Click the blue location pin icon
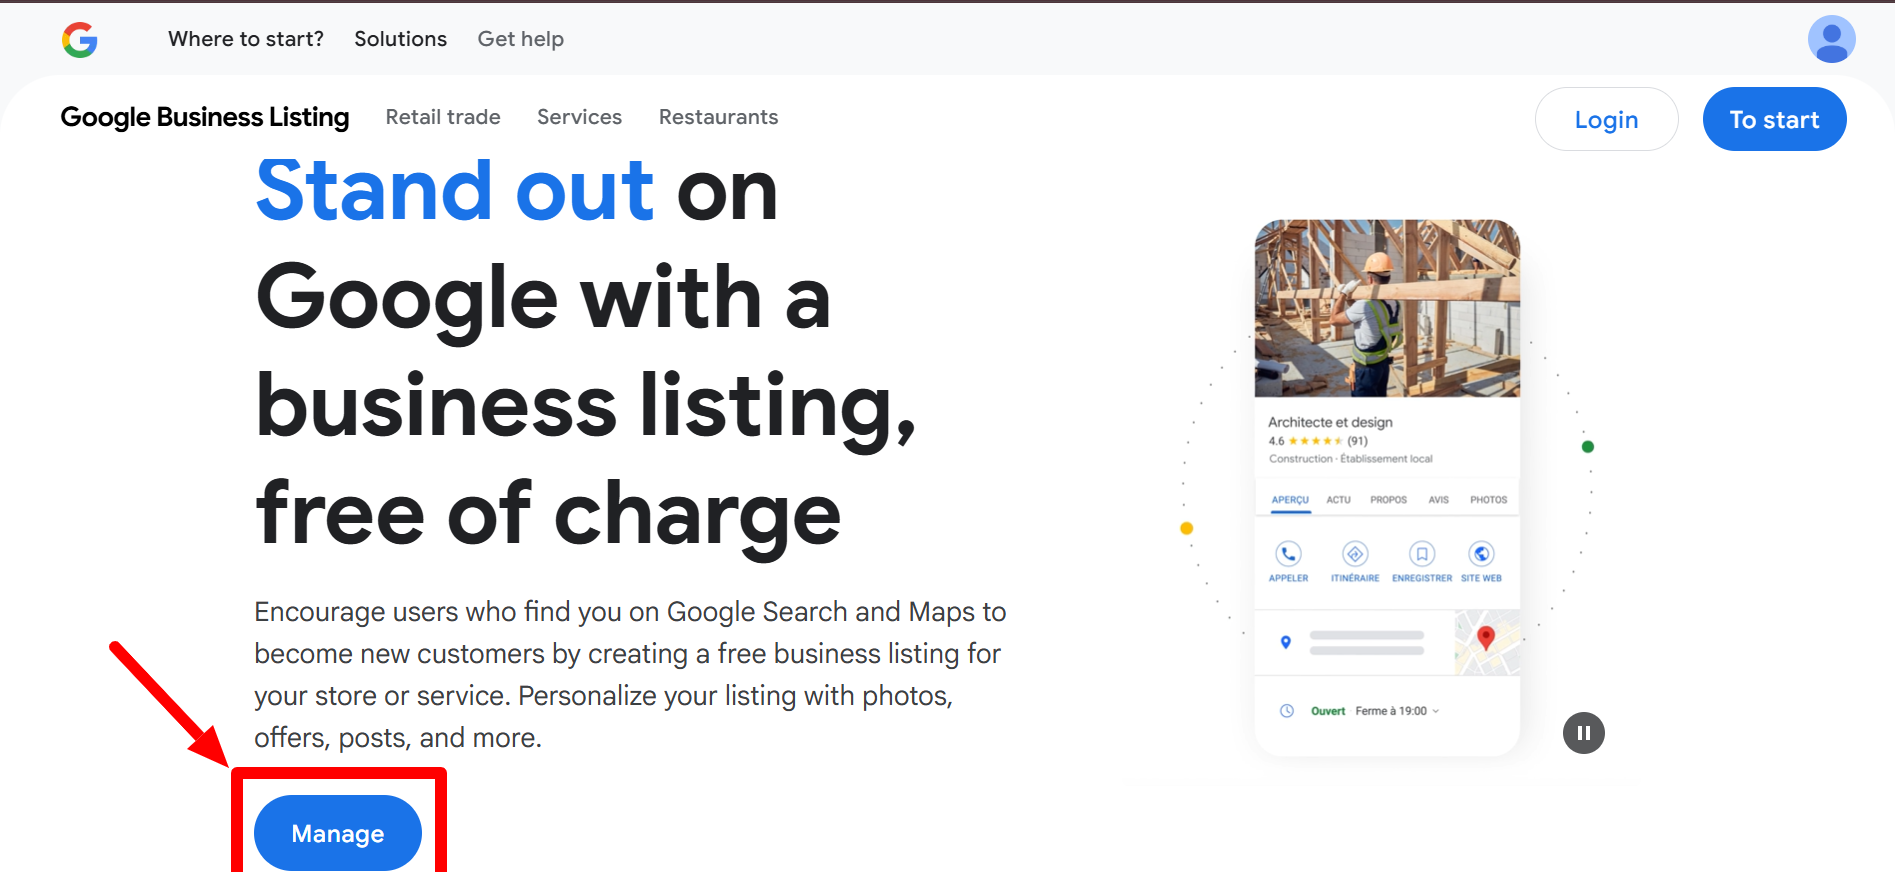The height and width of the screenshot is (872, 1895). 1286,642
